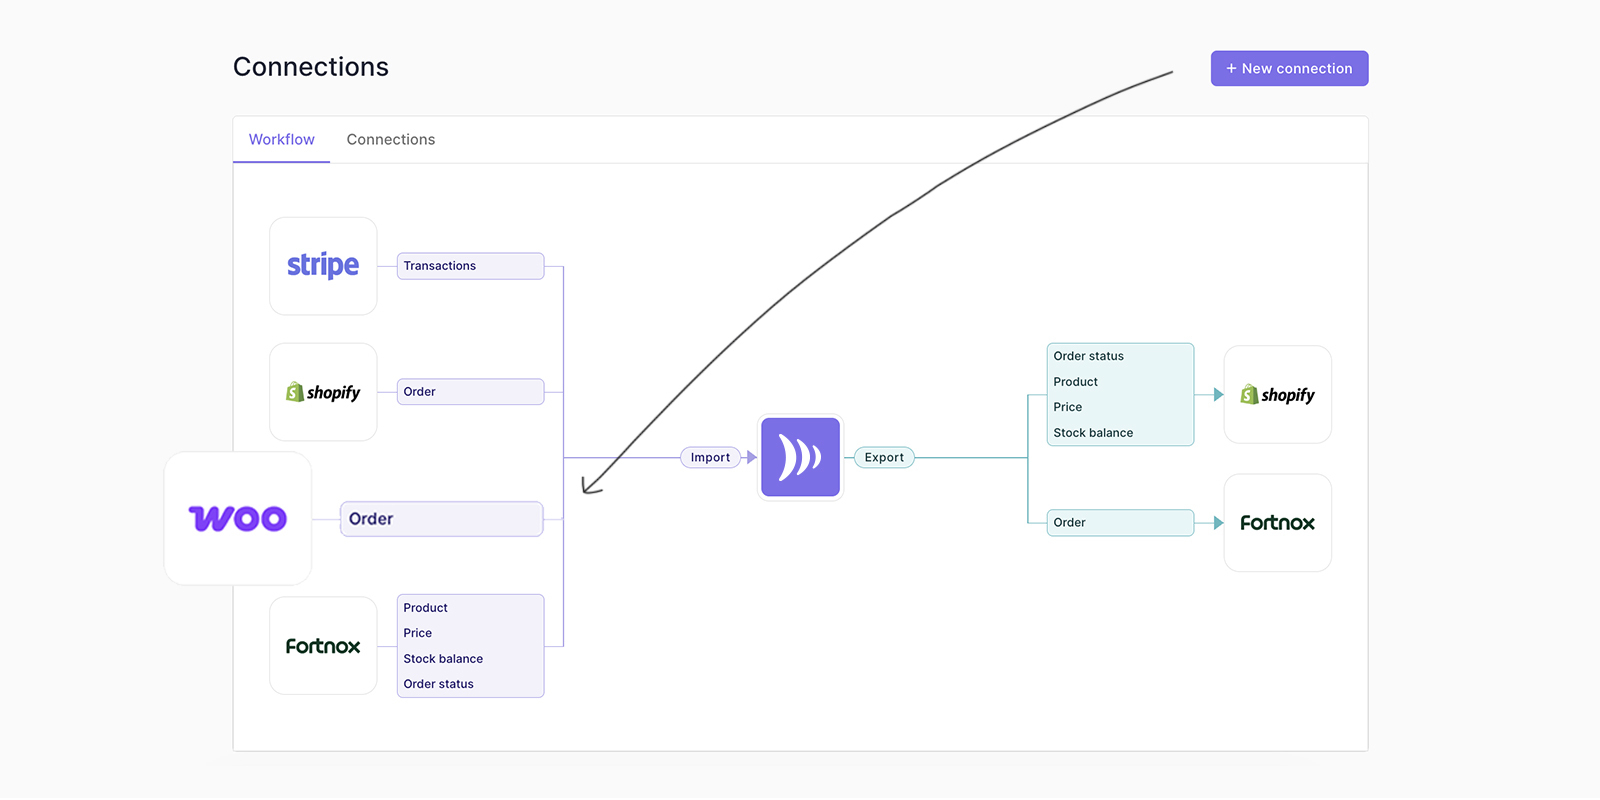Click Product in Shopify export list
This screenshot has width=1600, height=800.
[x=1075, y=382]
